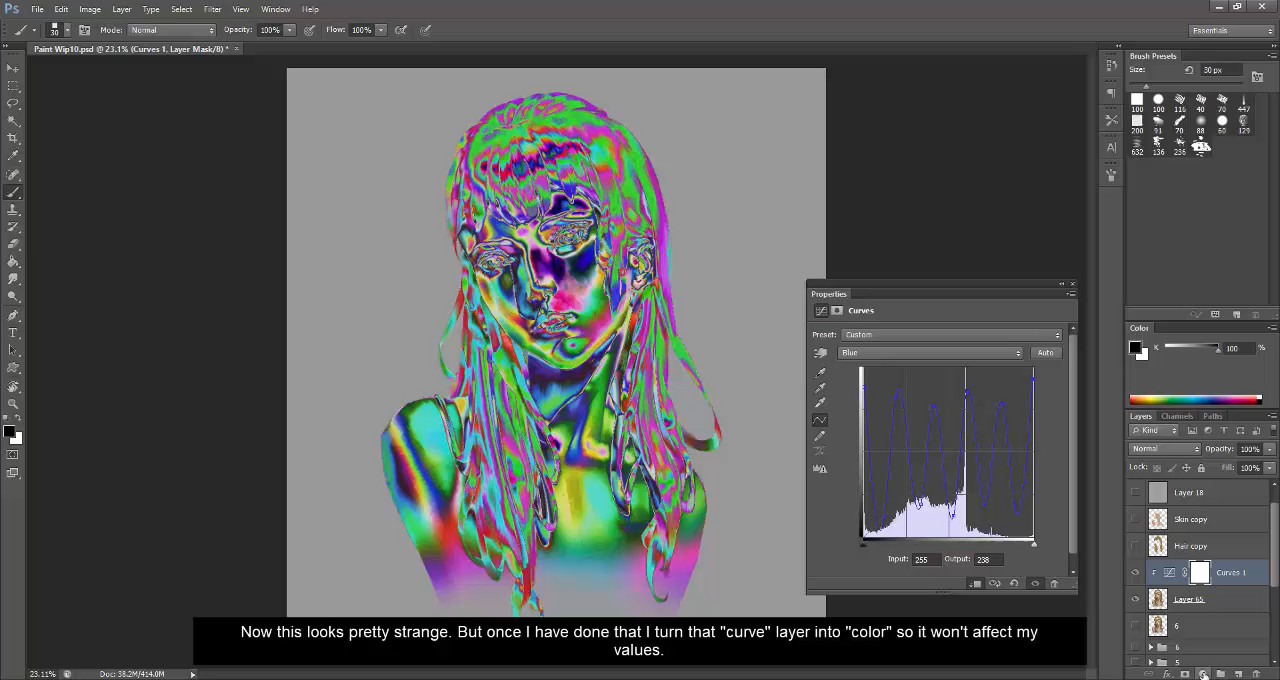This screenshot has width=1280, height=680.
Task: Toggle visibility of Layer 18
Action: coord(1135,492)
